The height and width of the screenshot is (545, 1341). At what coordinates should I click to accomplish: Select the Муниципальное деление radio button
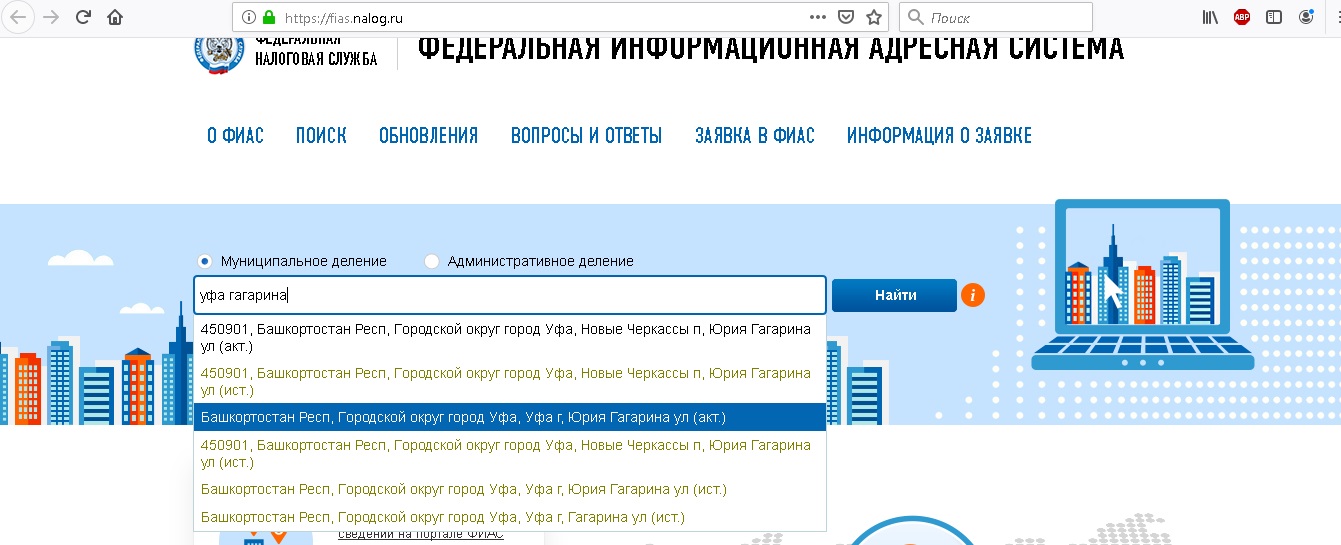(205, 261)
